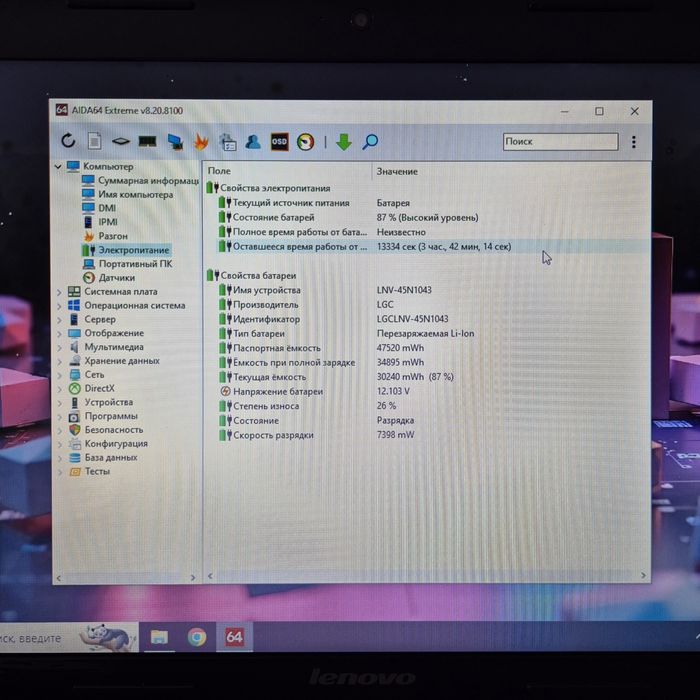Click the magnifier search toolbar icon
This screenshot has width=700, height=700.
point(370,142)
